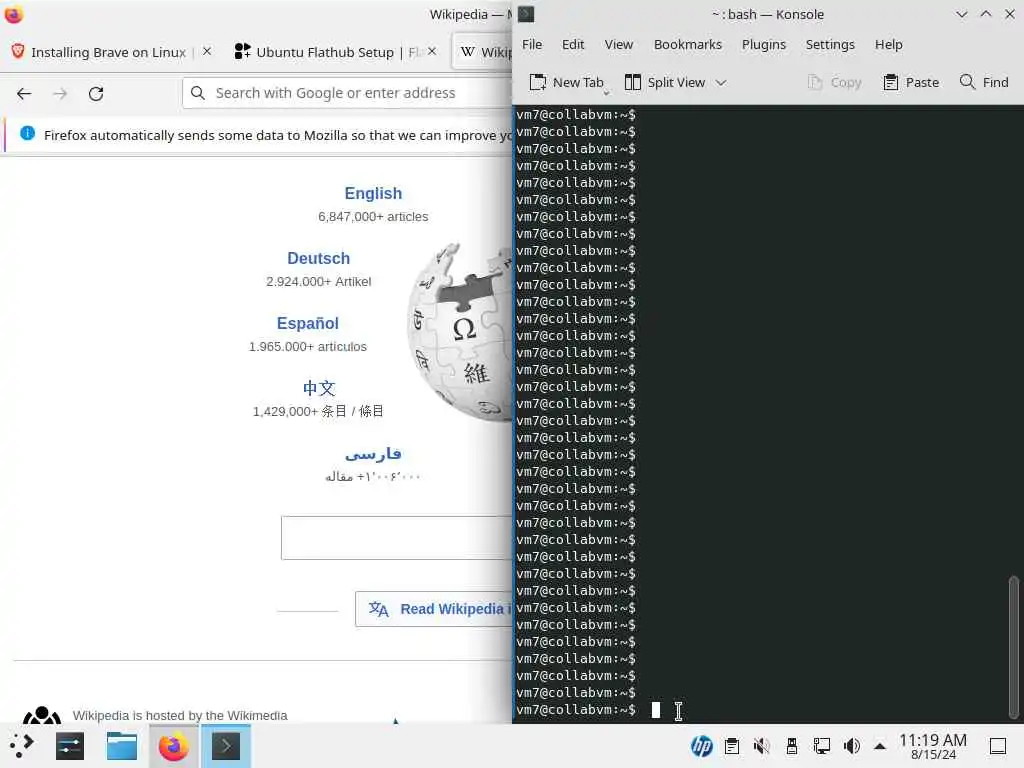1024x768 pixels.
Task: Go back in Firefox
Action: [x=24, y=93]
